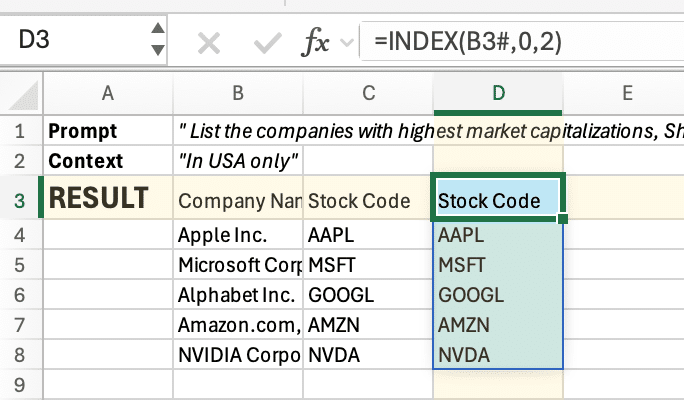Select the column D header
The height and width of the screenshot is (400, 684).
(497, 94)
